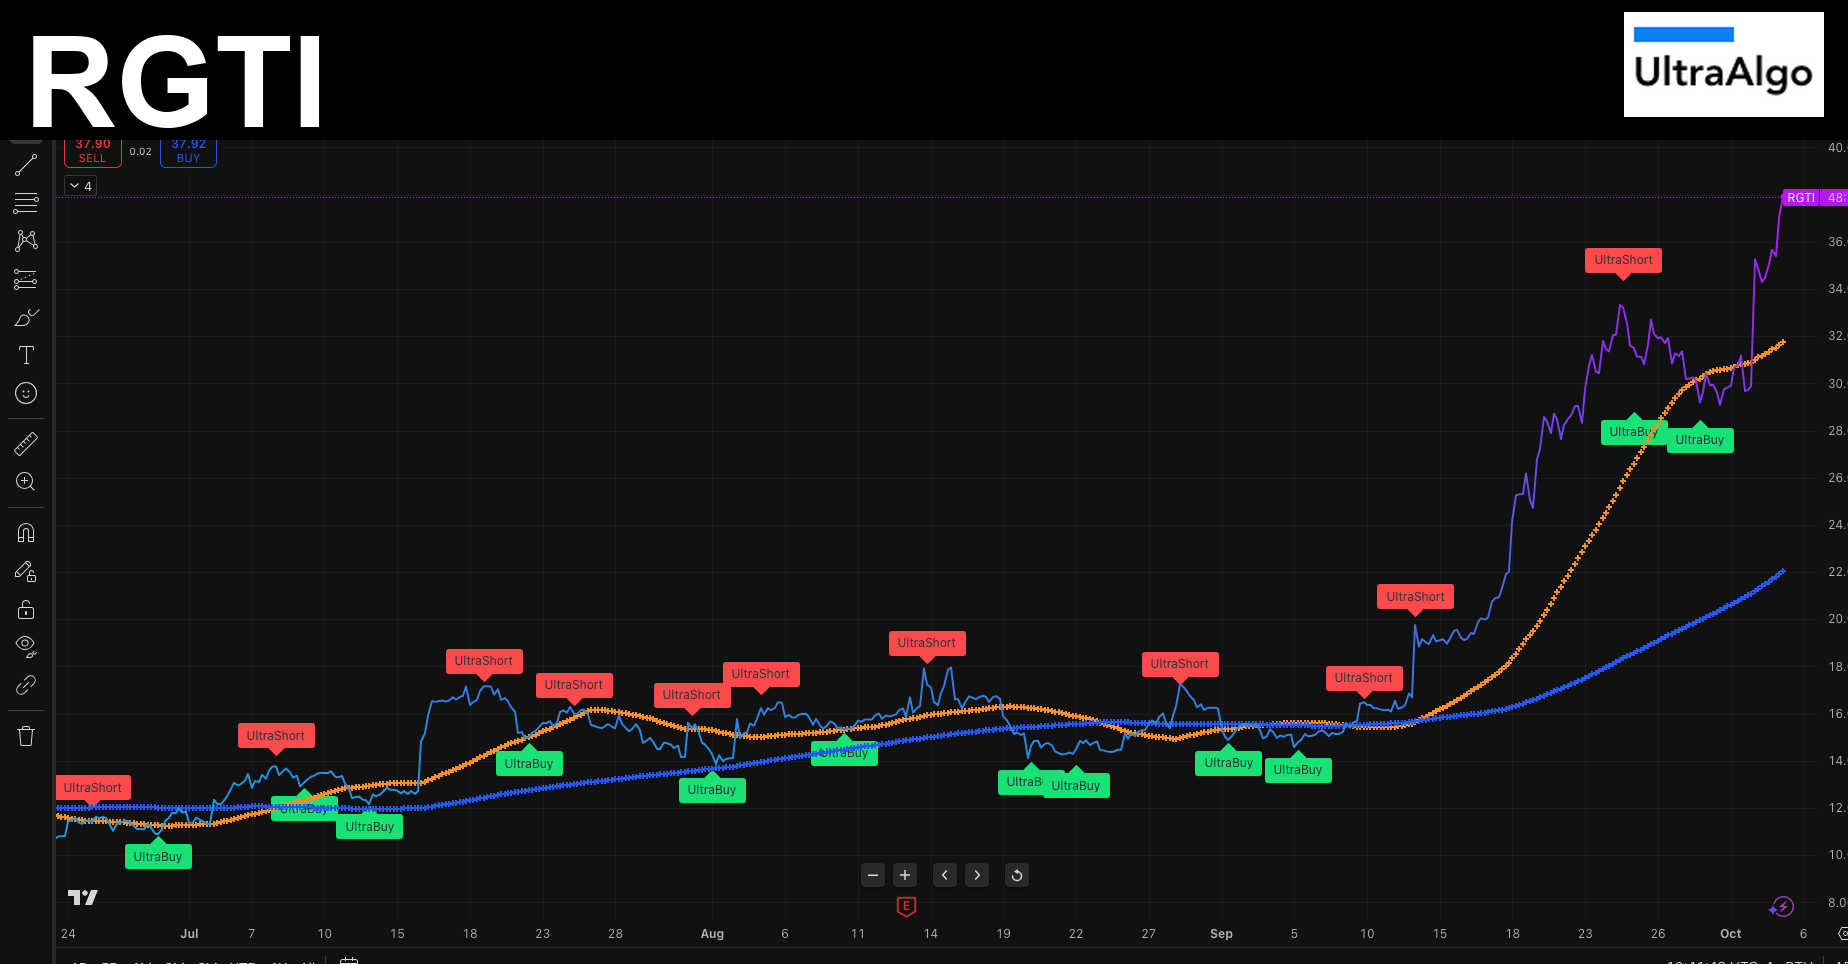
Task: Click the UltraBuy label below the Aug 1 dip
Action: pos(712,790)
